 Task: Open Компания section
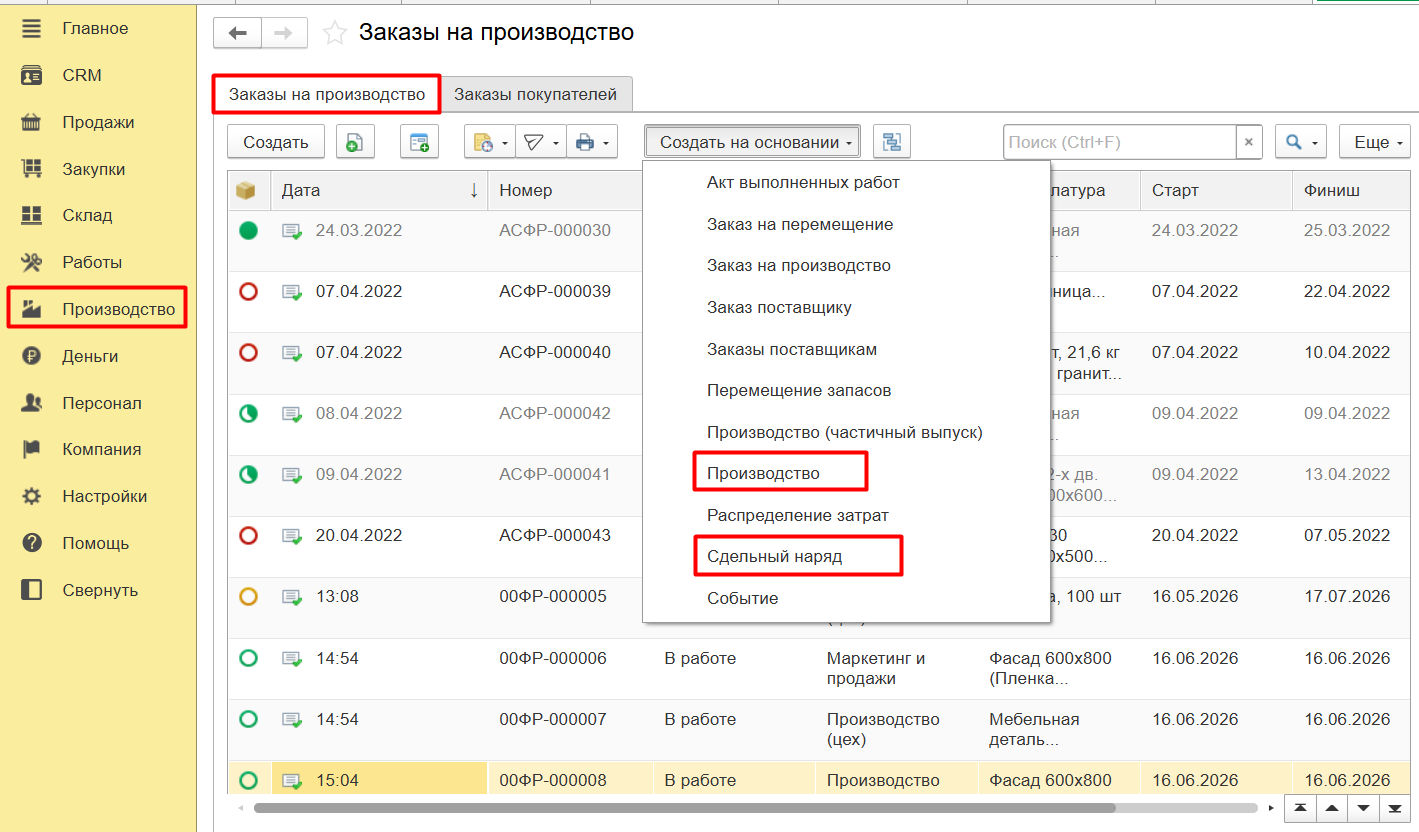(101, 449)
